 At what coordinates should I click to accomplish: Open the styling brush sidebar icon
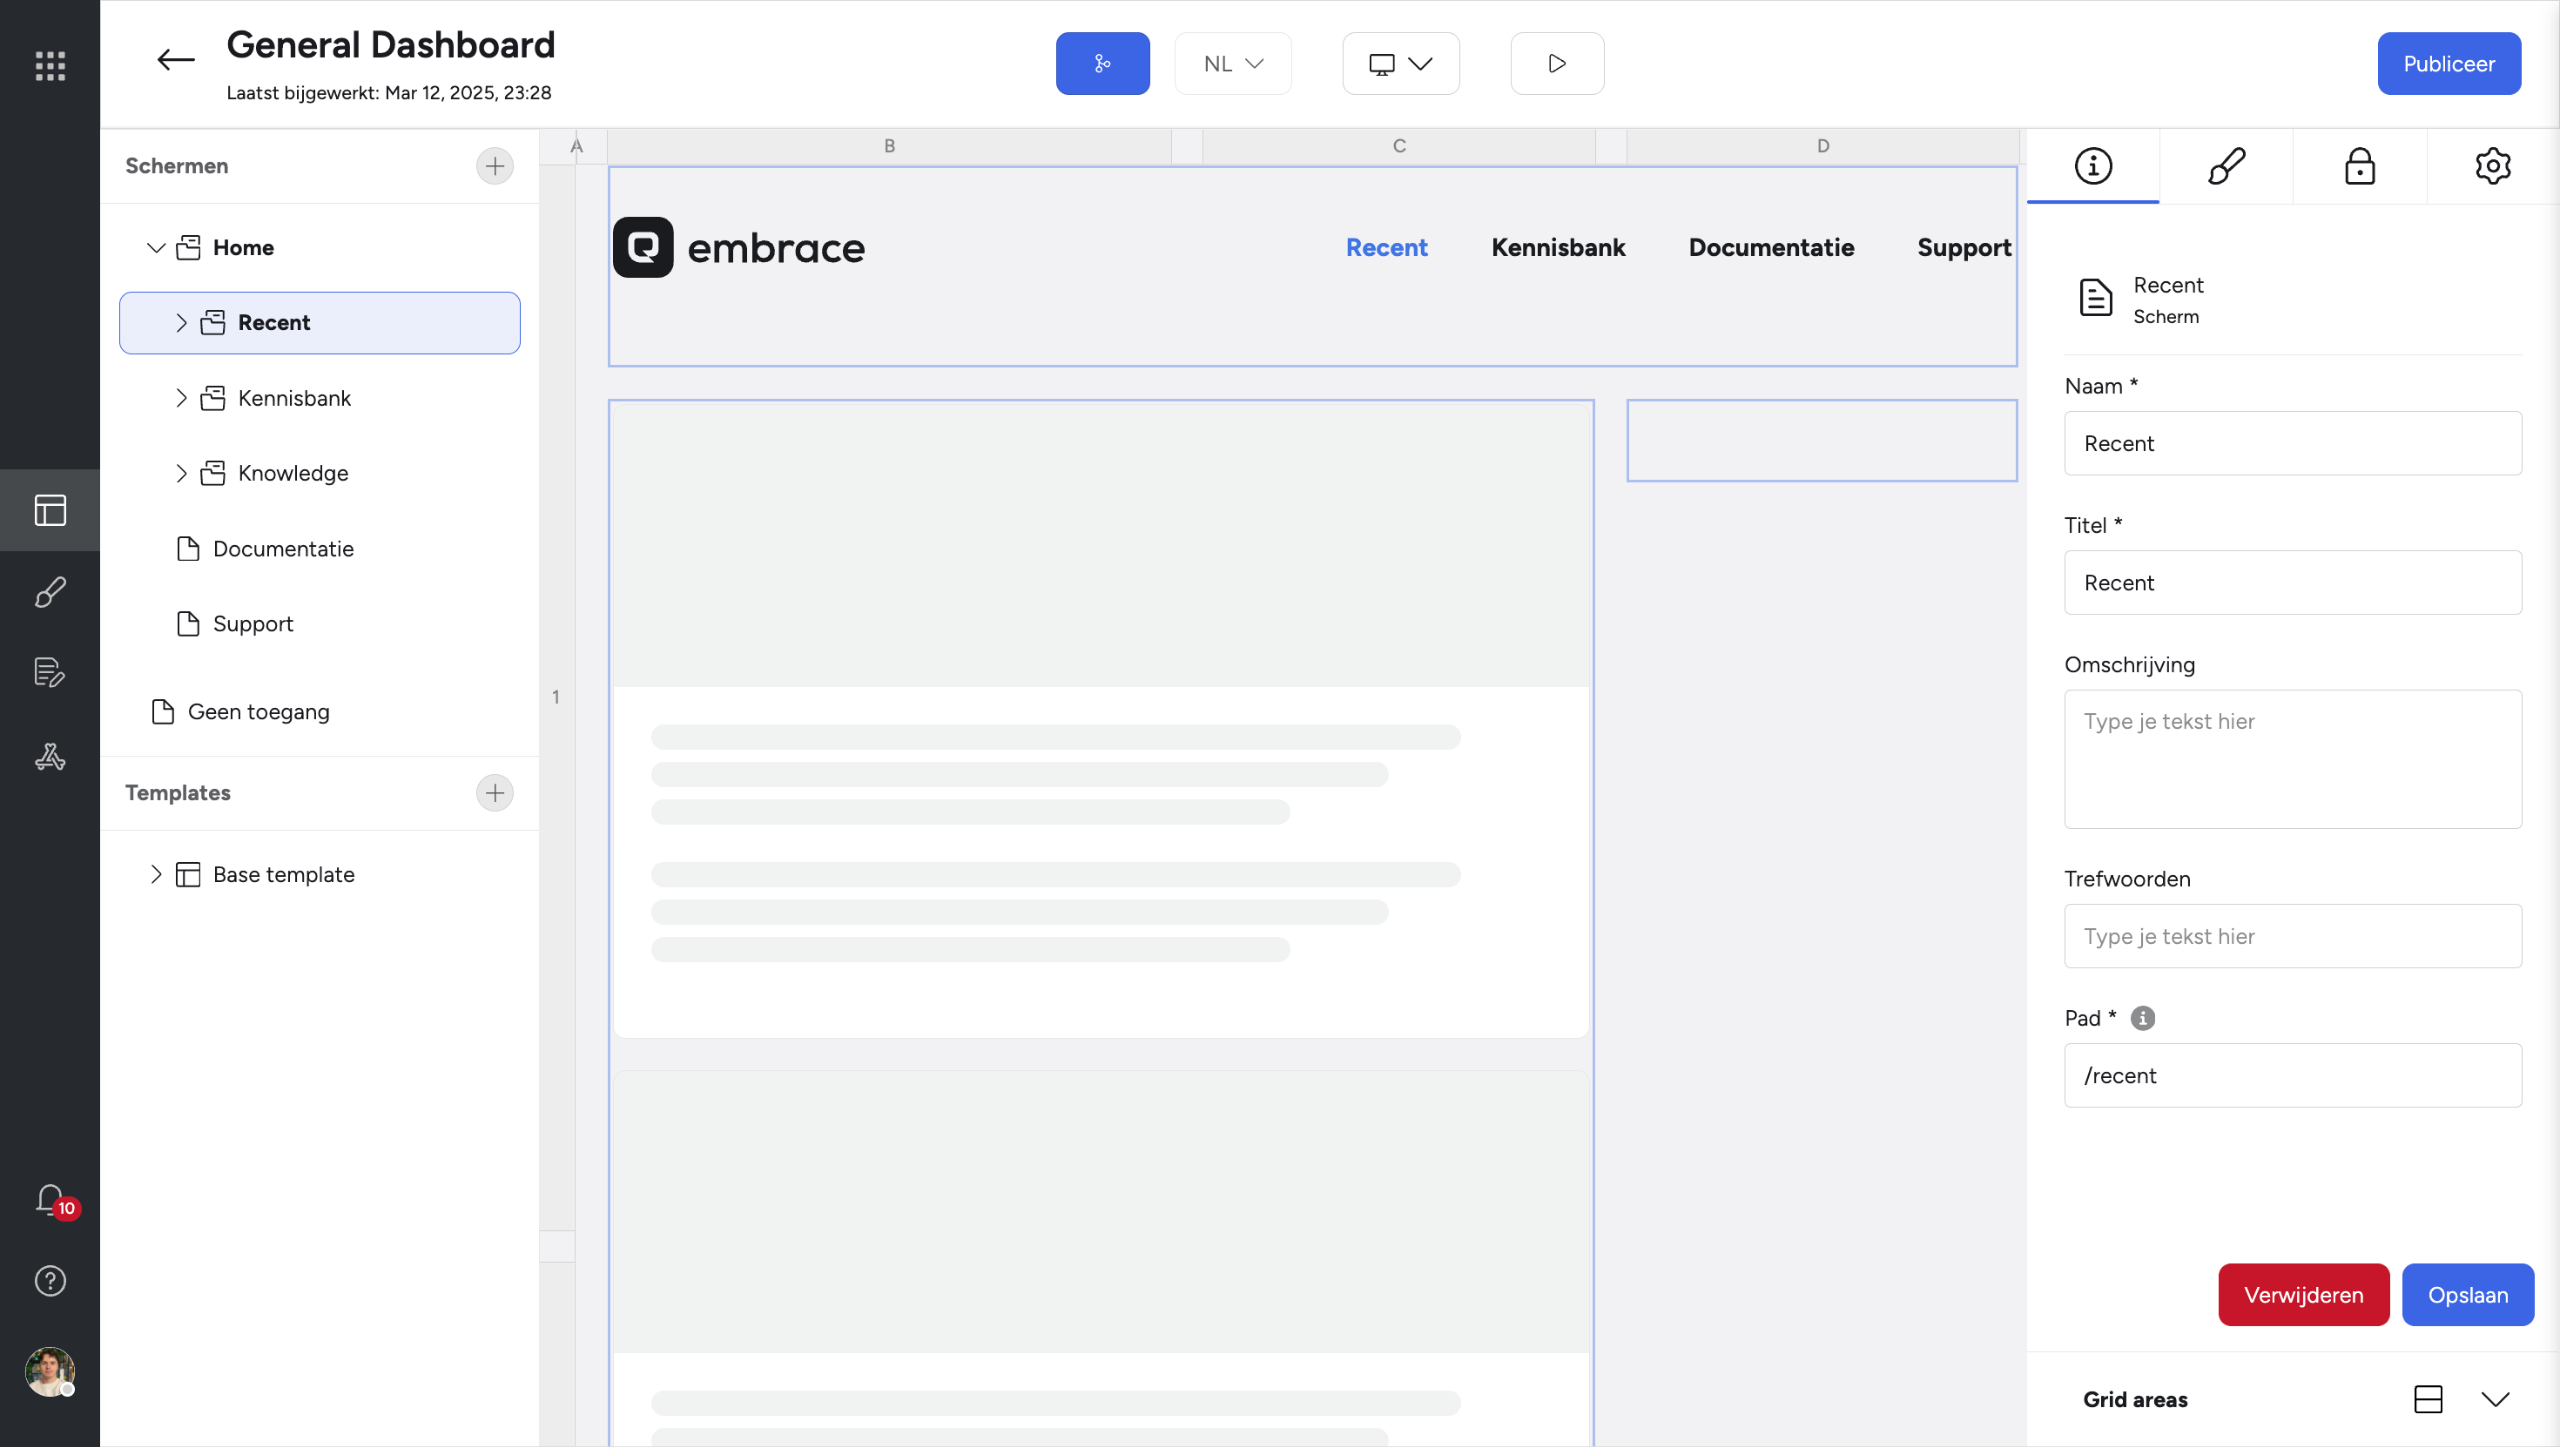(50, 592)
